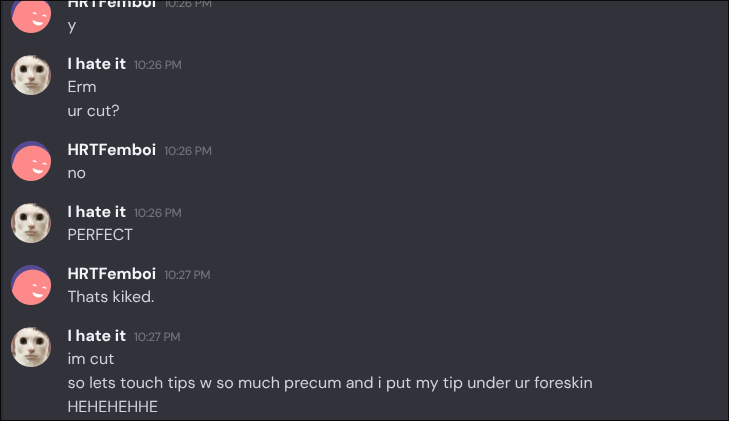
Task: Click I hate it's avatar beside "im cut"
Action: (31, 346)
